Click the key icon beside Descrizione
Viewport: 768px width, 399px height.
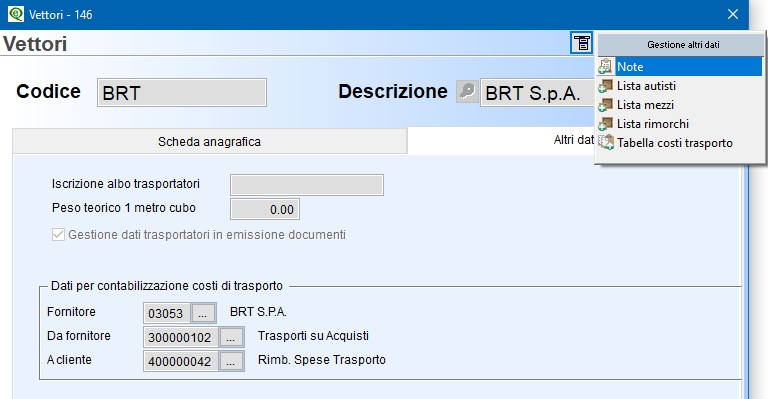click(467, 92)
